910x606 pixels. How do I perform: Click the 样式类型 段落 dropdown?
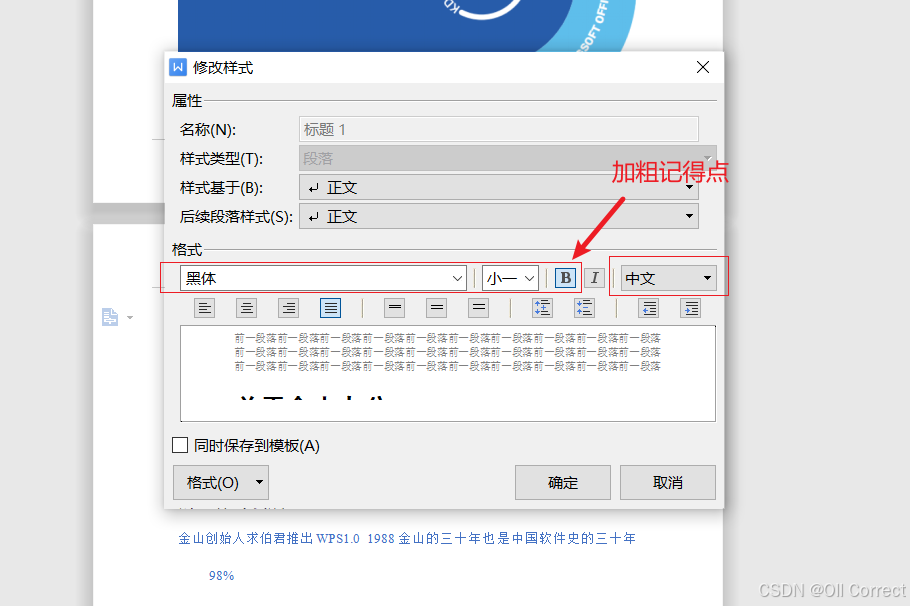(x=508, y=158)
